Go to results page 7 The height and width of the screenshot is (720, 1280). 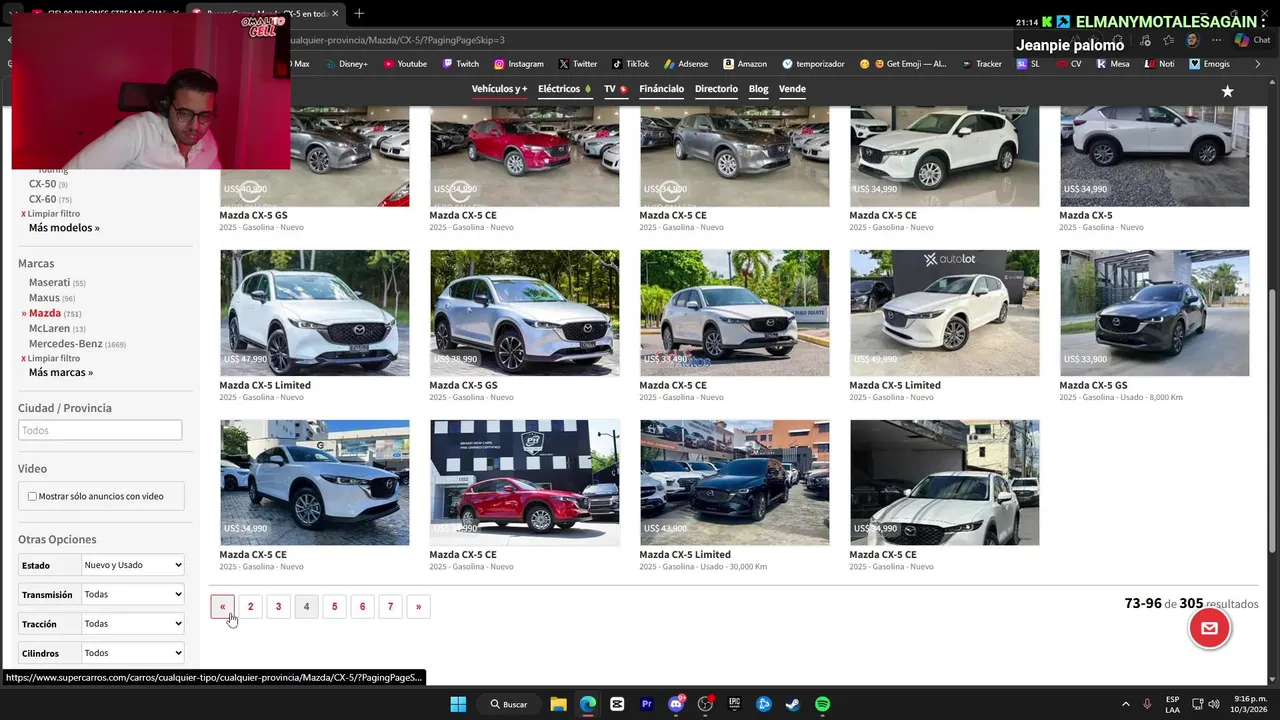point(390,606)
